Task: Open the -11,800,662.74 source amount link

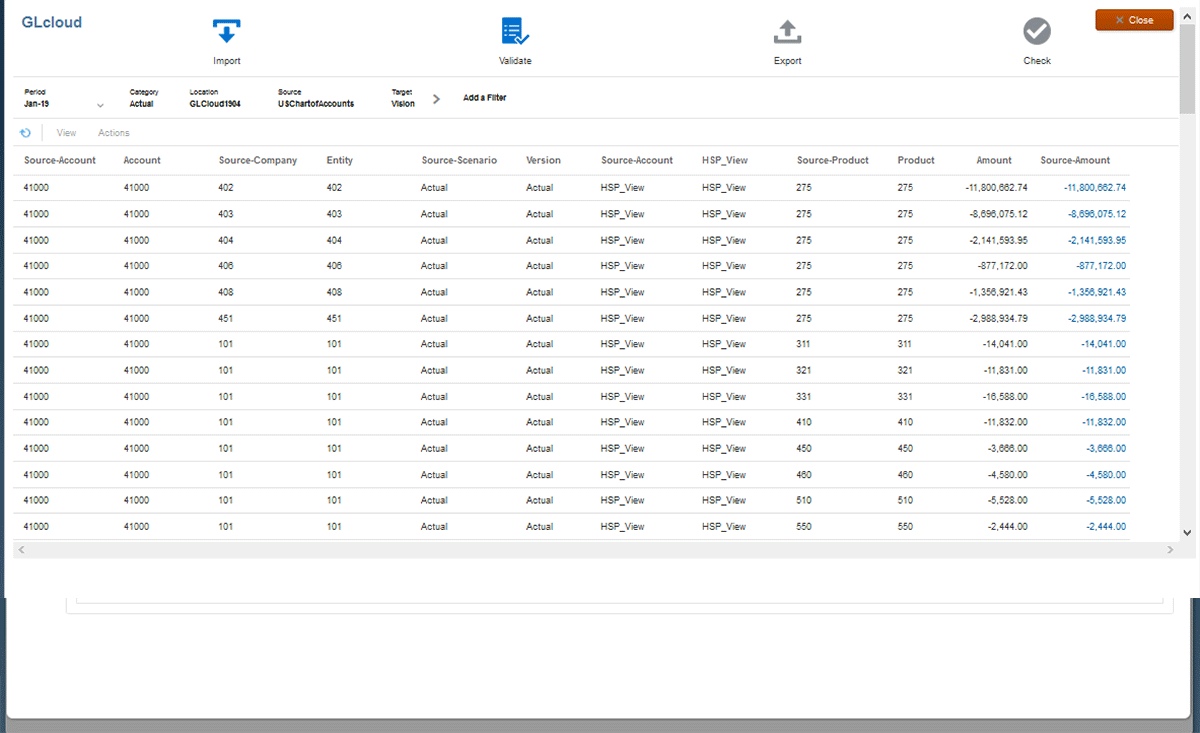Action: (x=1095, y=187)
